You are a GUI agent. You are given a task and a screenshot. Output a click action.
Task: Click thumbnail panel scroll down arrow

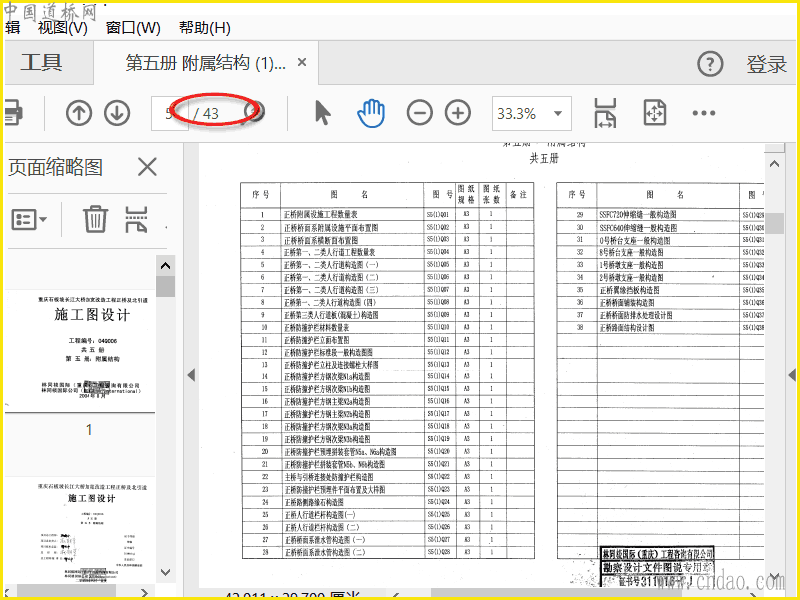(x=165, y=572)
